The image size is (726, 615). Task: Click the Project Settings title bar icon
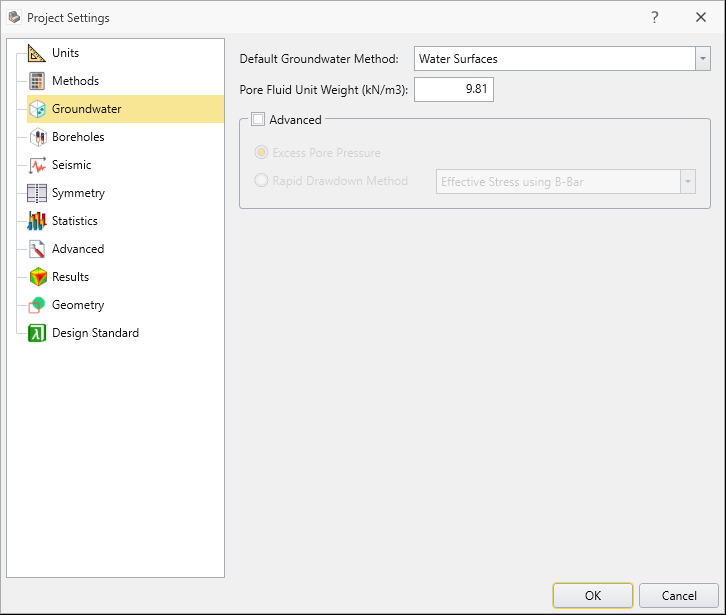click(x=14, y=18)
